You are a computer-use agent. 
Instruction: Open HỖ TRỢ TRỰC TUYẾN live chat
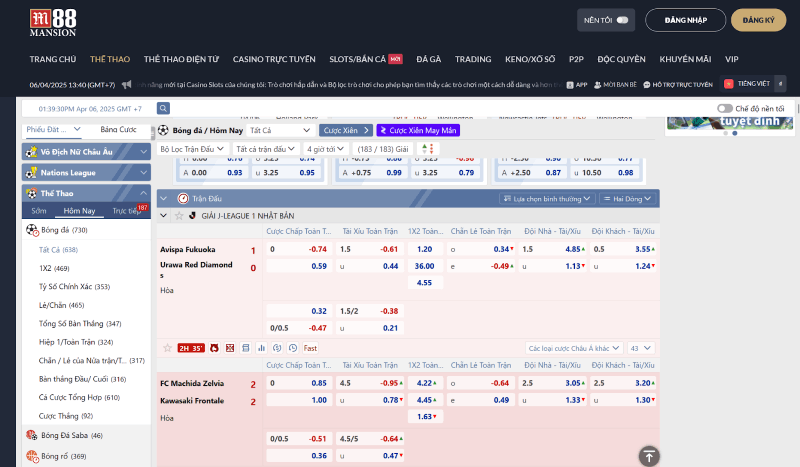click(x=678, y=85)
